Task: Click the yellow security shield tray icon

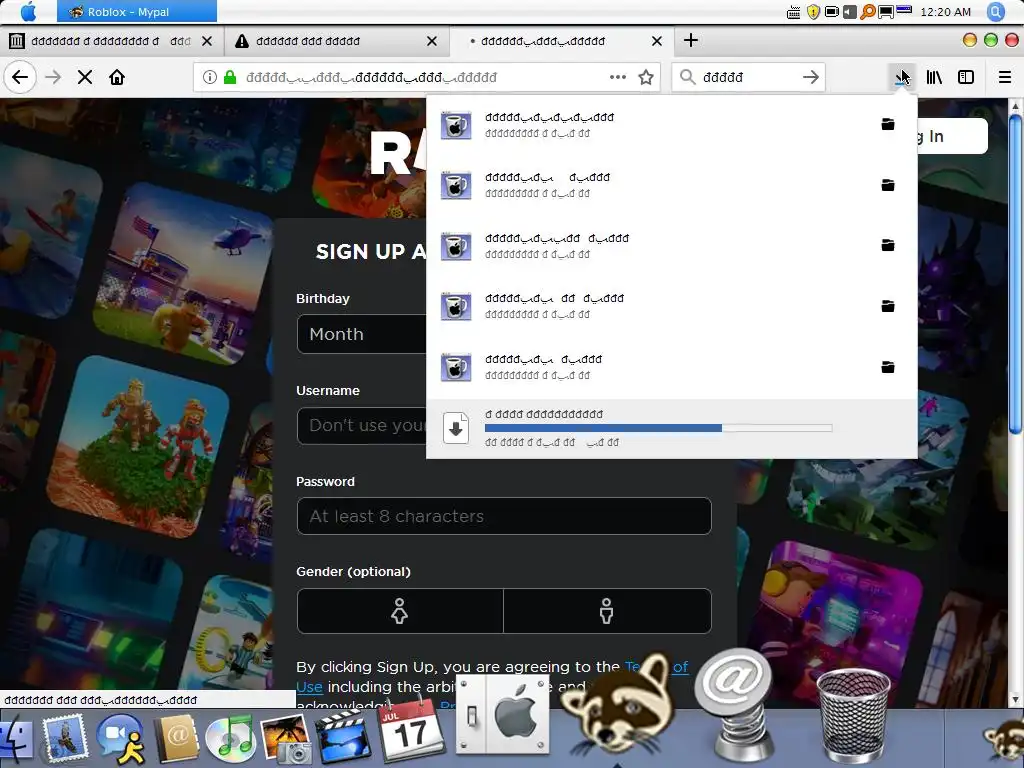Action: click(x=813, y=12)
